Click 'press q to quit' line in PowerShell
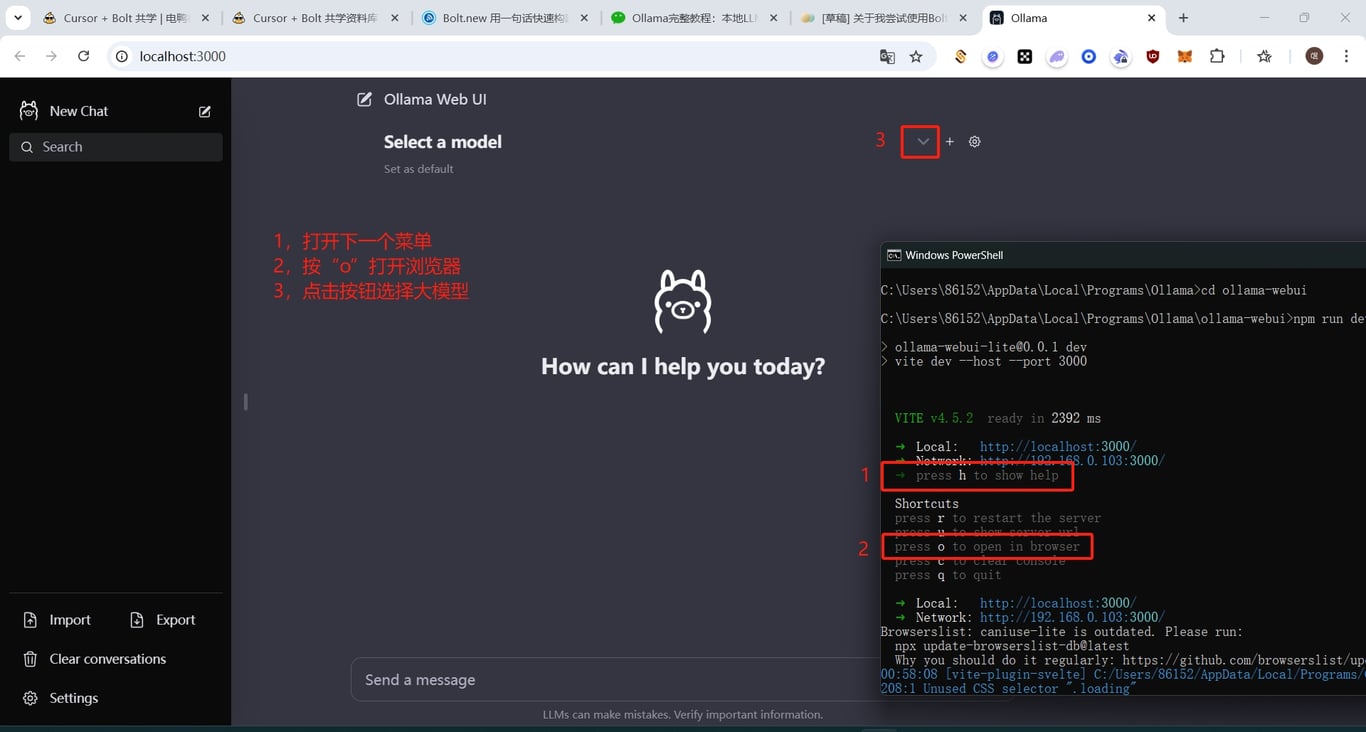This screenshot has height=732, width=1366. (x=948, y=575)
